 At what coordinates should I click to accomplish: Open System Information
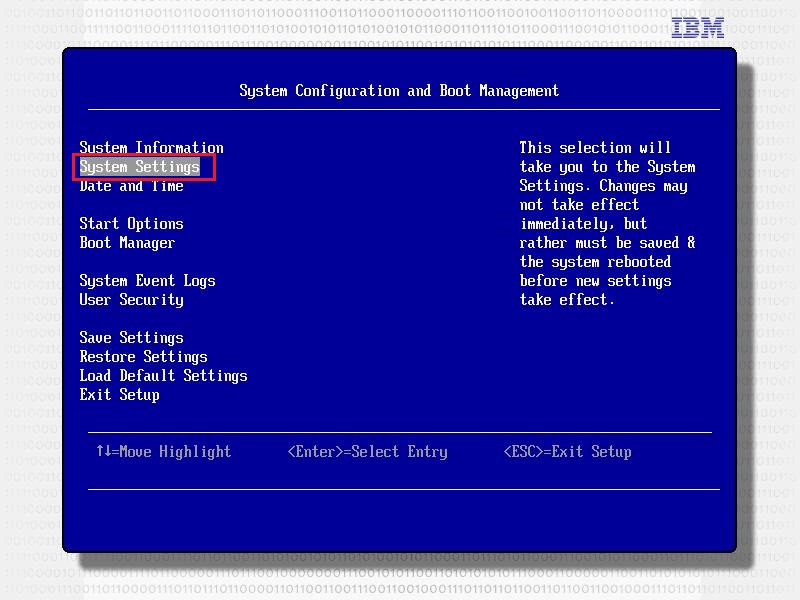tap(151, 148)
